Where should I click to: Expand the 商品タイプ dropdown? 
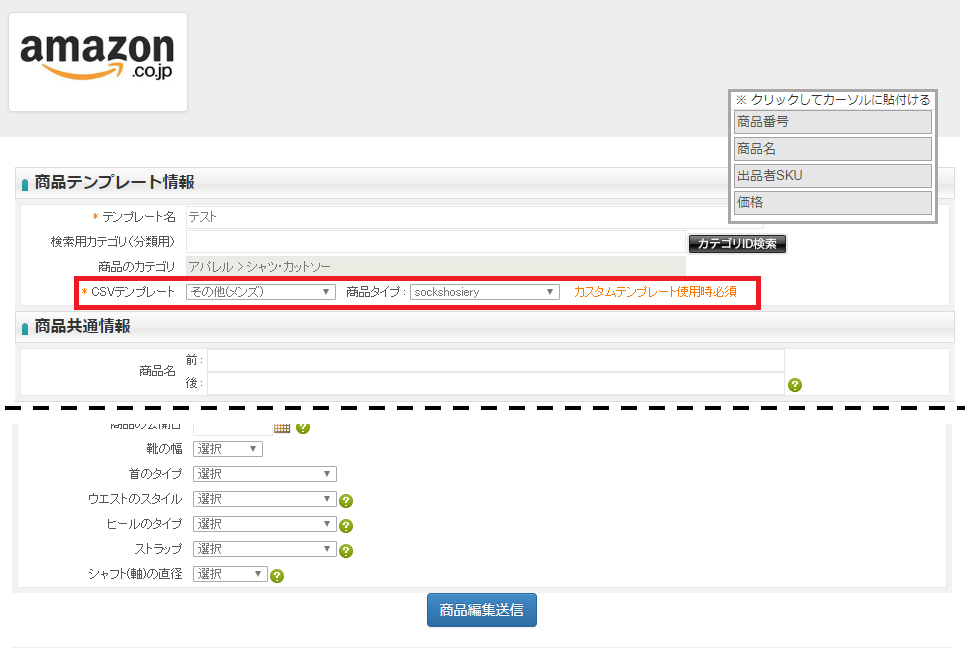pos(484,292)
